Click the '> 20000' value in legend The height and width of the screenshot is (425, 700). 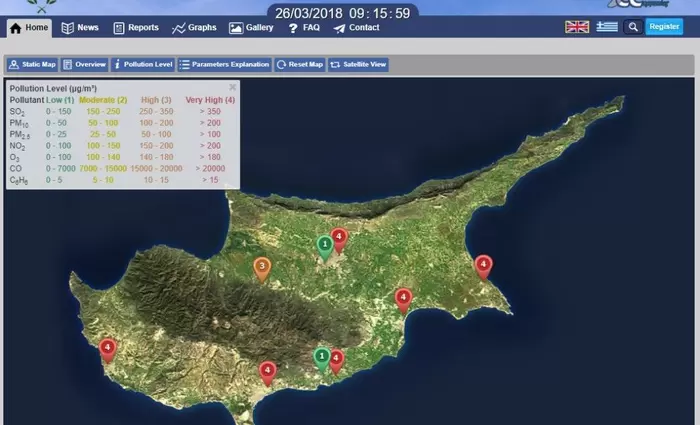pos(210,168)
